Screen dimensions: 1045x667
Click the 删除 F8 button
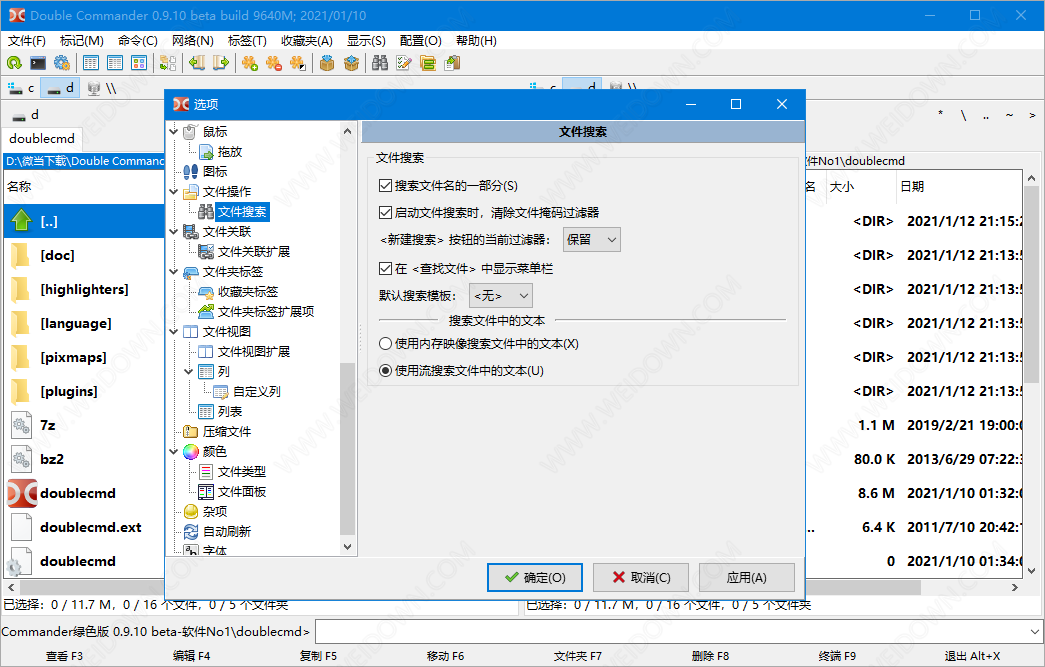(x=710, y=656)
